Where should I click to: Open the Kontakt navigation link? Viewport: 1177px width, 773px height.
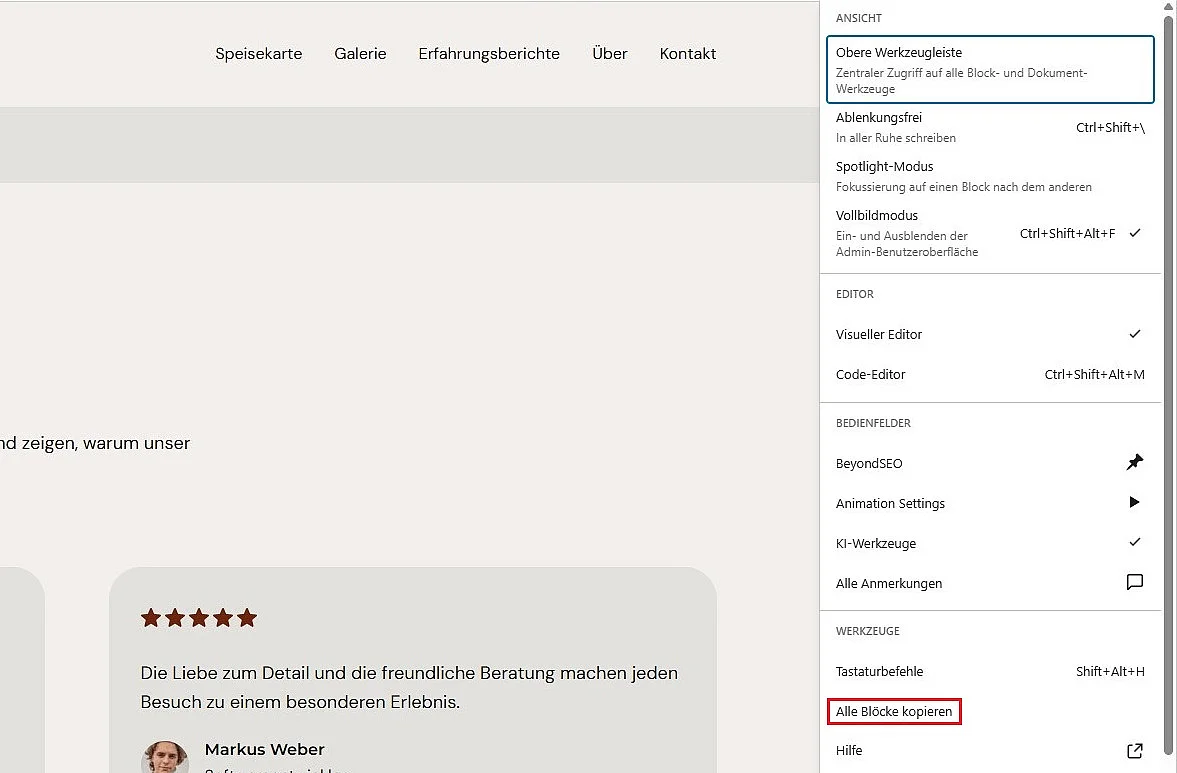[x=688, y=54]
